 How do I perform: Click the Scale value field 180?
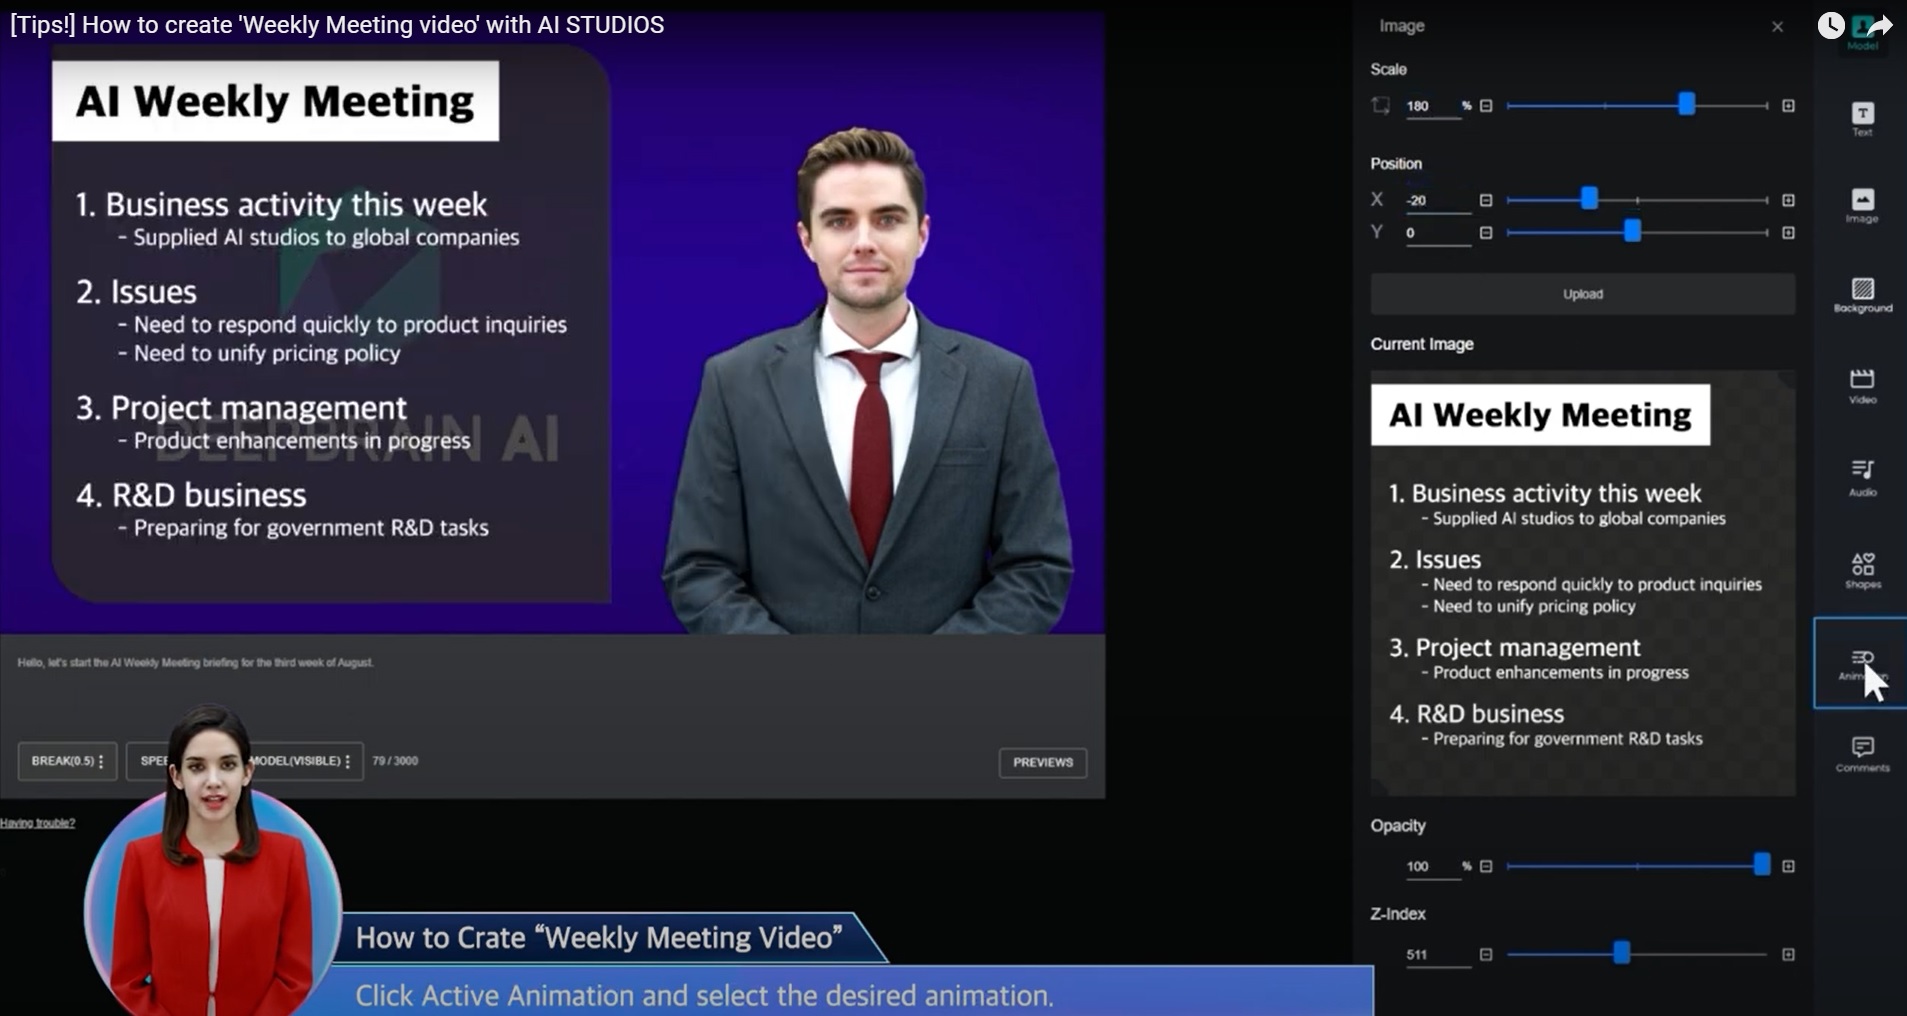pyautogui.click(x=1432, y=106)
